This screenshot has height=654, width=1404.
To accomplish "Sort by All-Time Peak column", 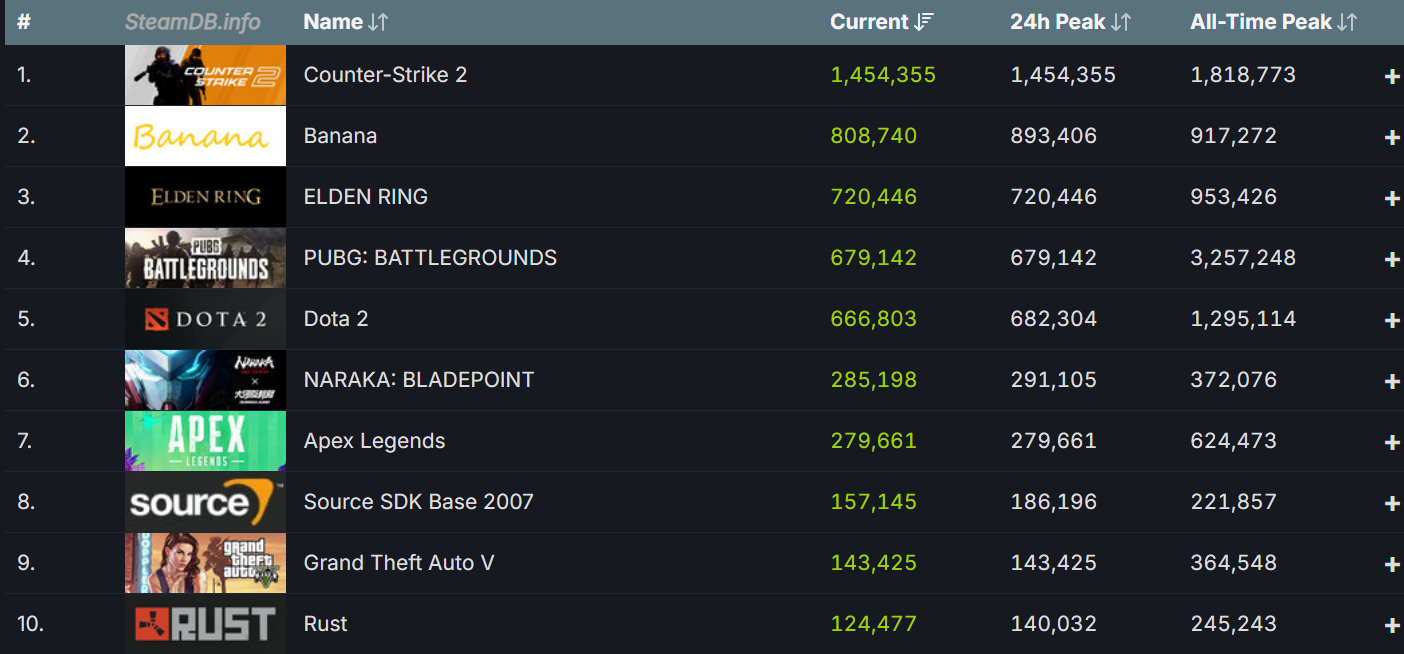I will pyautogui.click(x=1273, y=22).
